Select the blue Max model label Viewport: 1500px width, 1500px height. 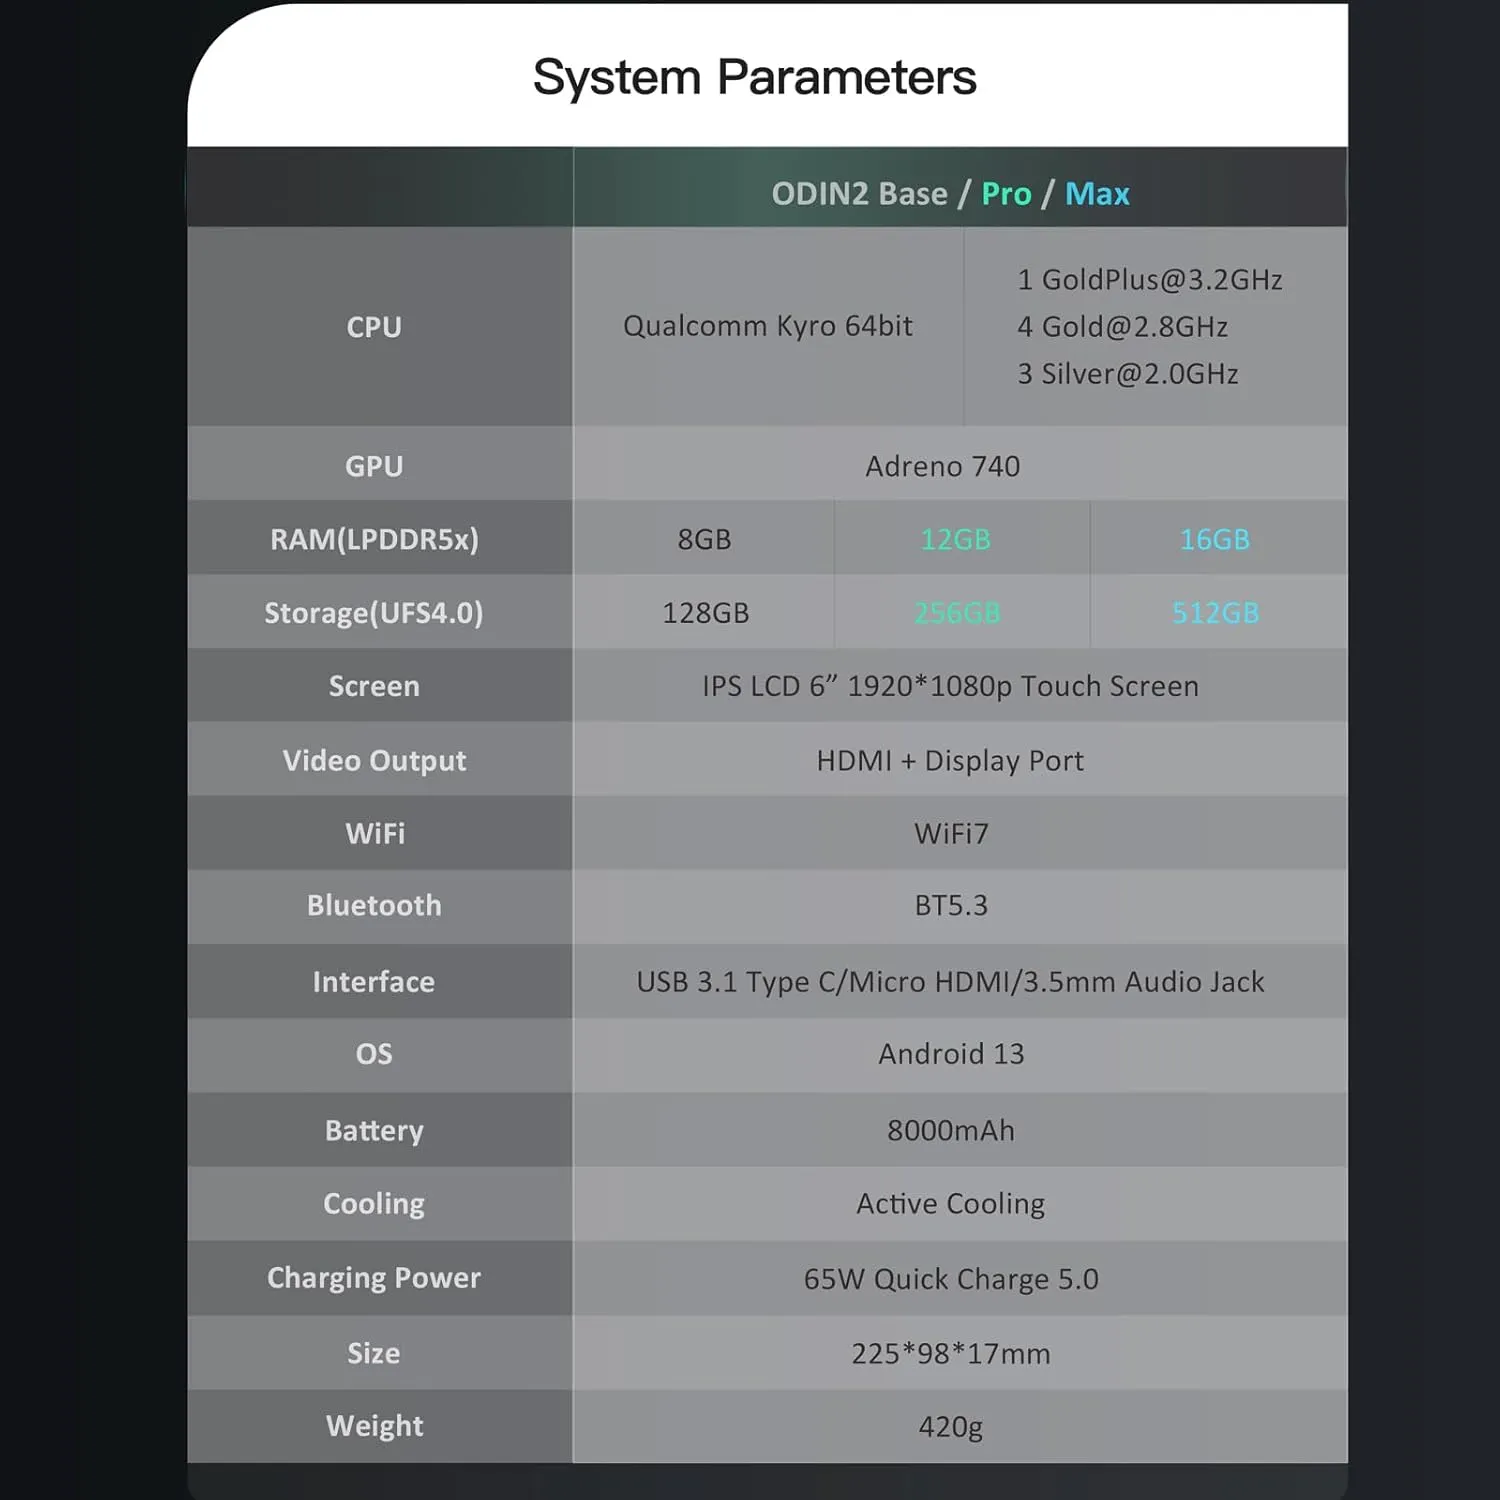[x=1097, y=193]
